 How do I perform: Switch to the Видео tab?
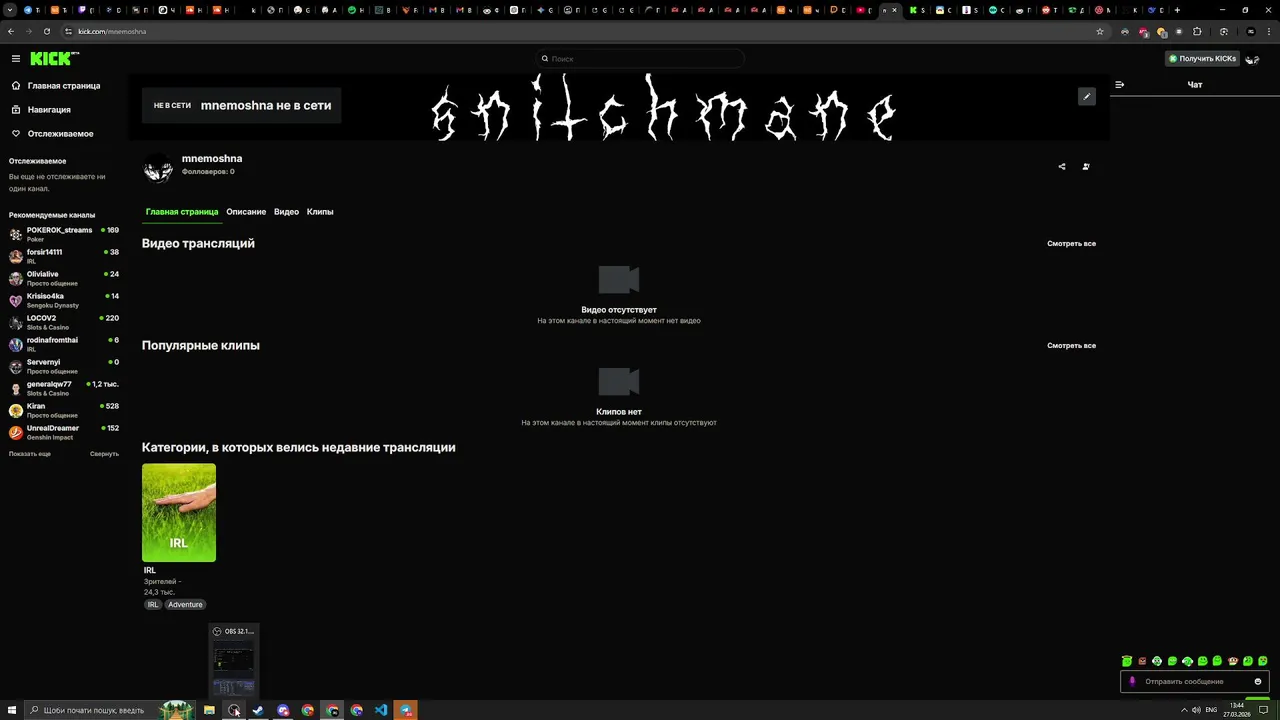[287, 212]
